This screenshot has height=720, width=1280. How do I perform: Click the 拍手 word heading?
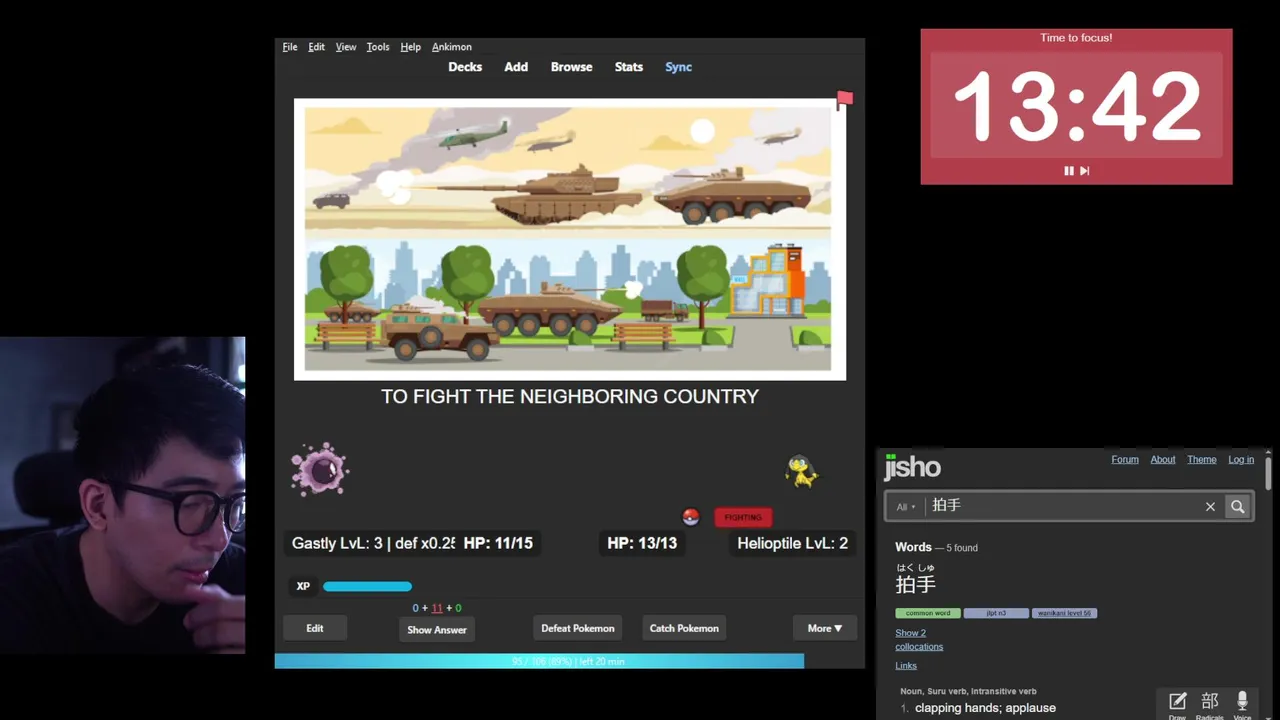915,584
